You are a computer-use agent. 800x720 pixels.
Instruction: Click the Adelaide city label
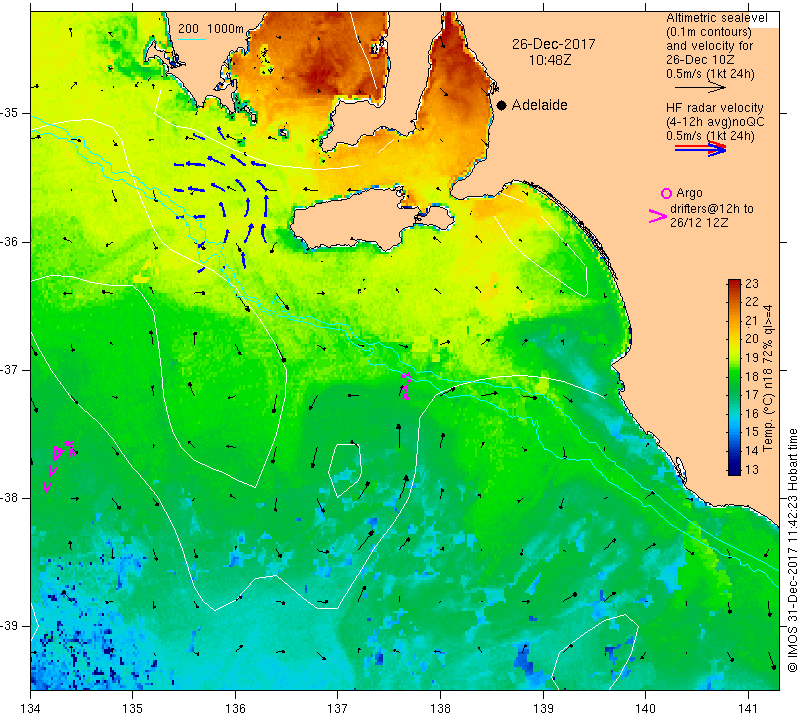tap(540, 105)
